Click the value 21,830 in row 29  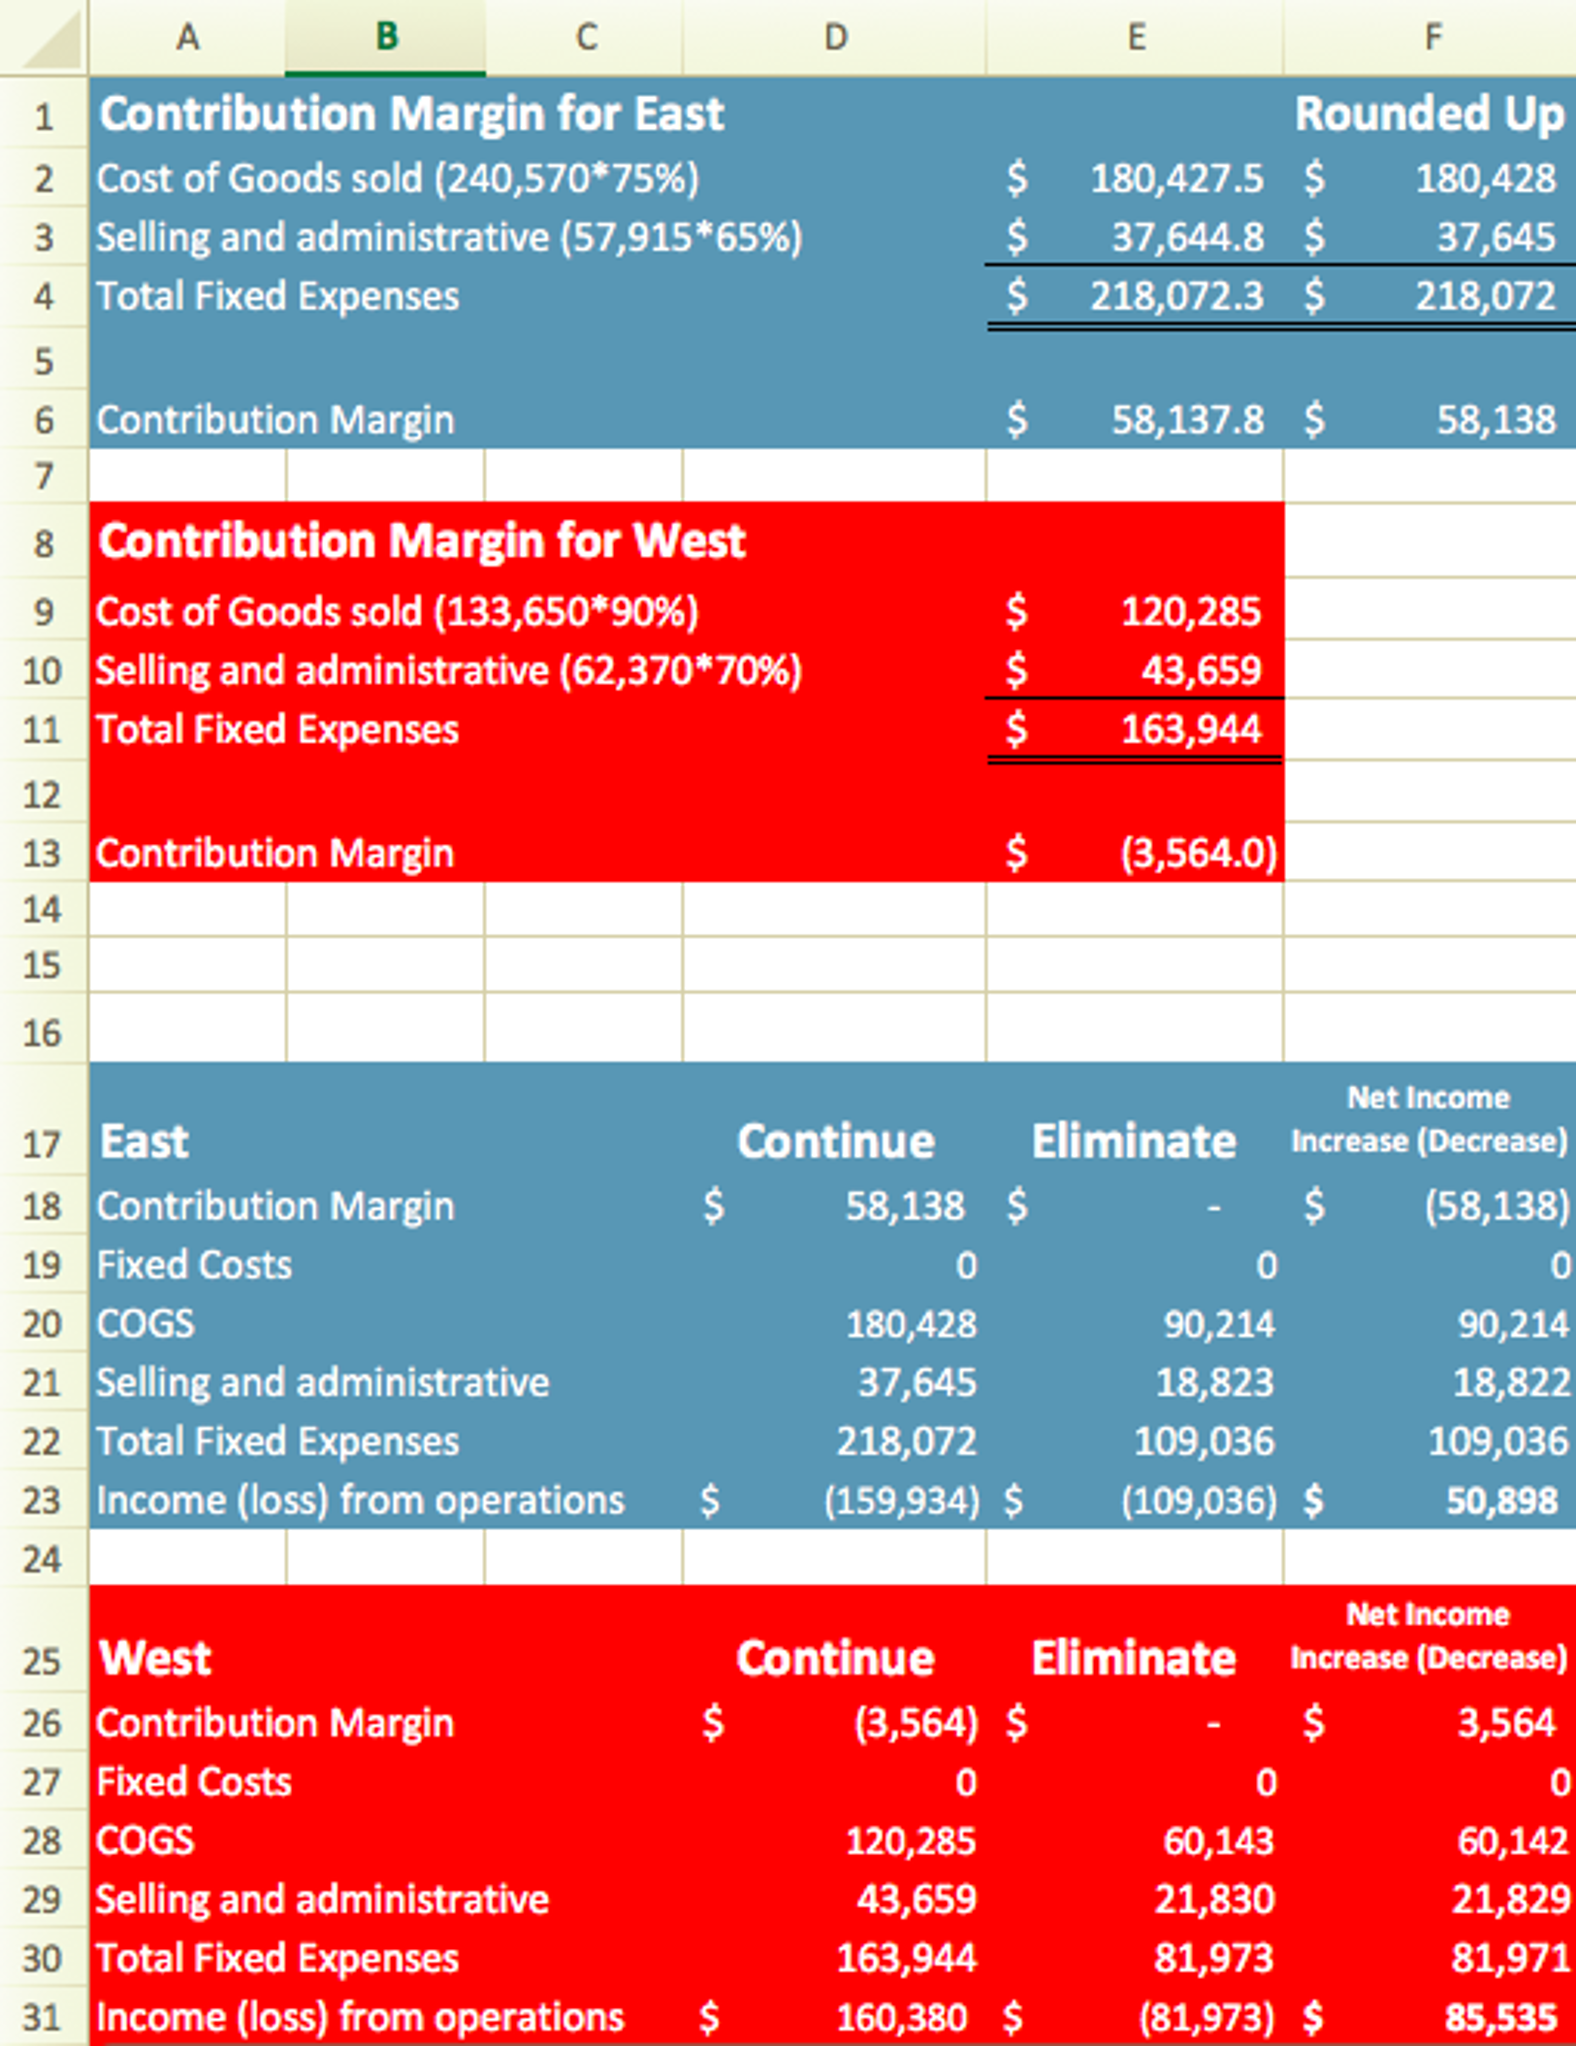1214,1900
